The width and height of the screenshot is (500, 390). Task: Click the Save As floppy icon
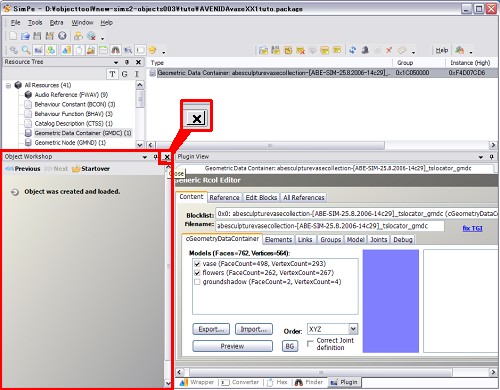point(50,36)
